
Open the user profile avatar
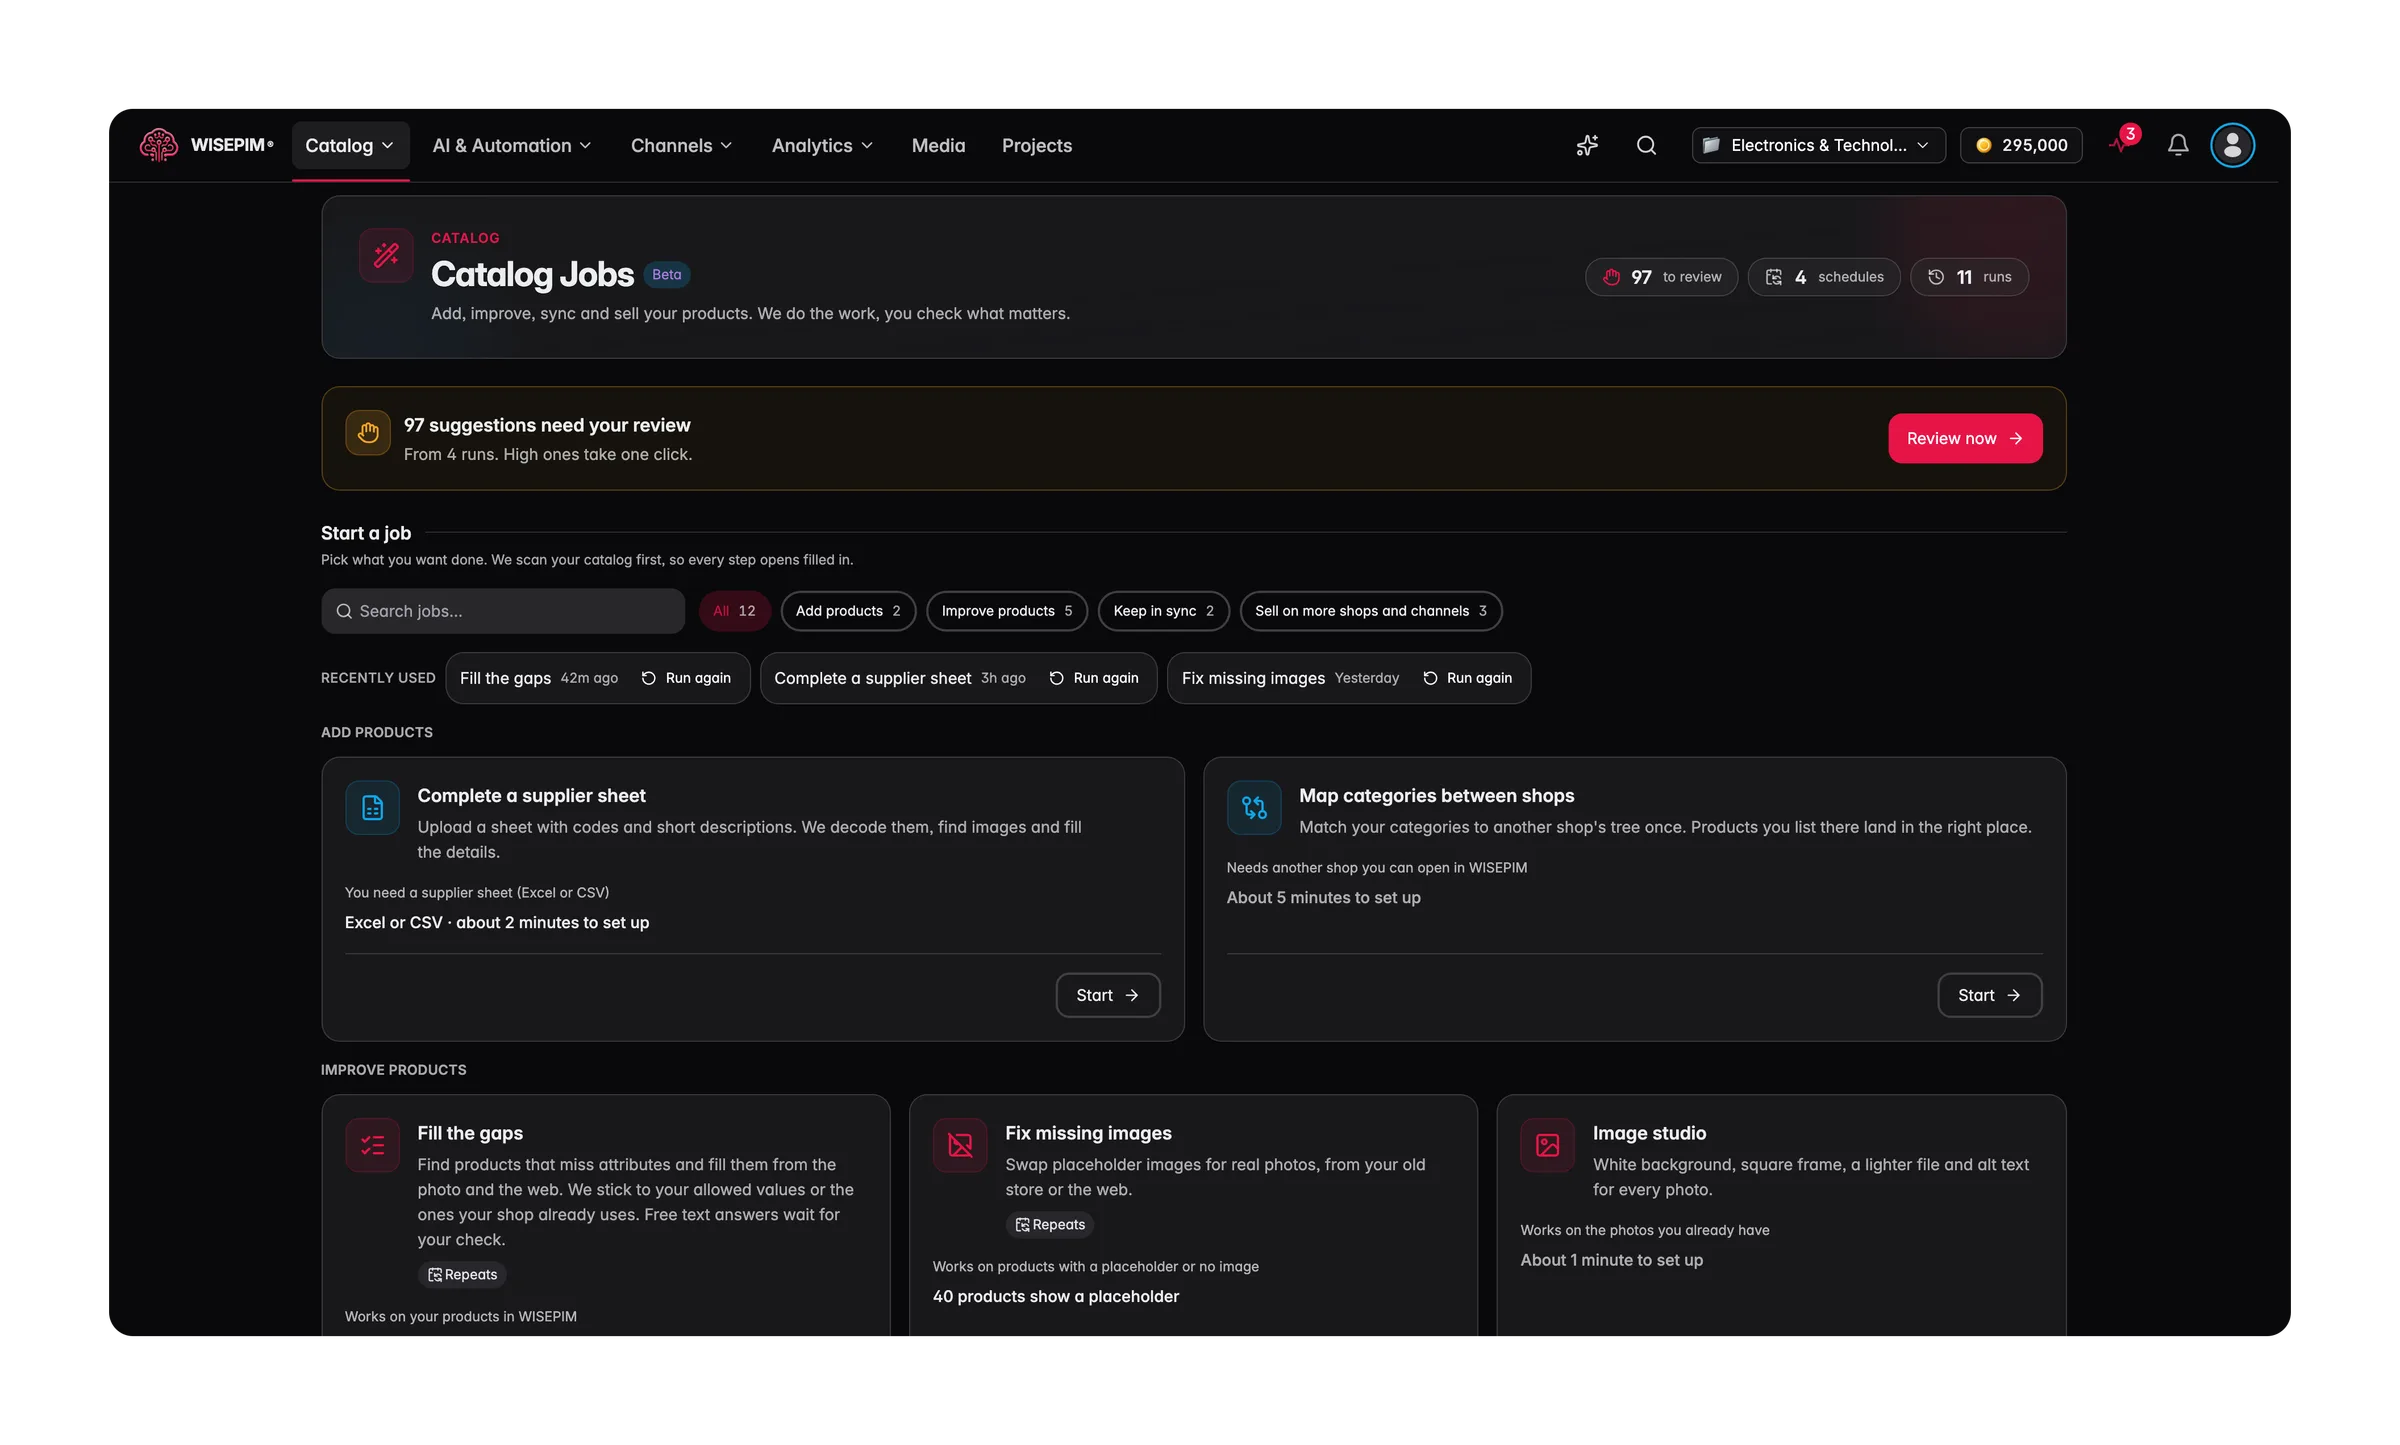click(2232, 145)
